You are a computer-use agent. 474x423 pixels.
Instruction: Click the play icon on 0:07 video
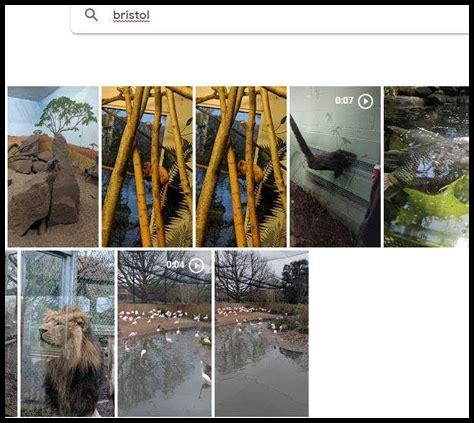[x=366, y=101]
